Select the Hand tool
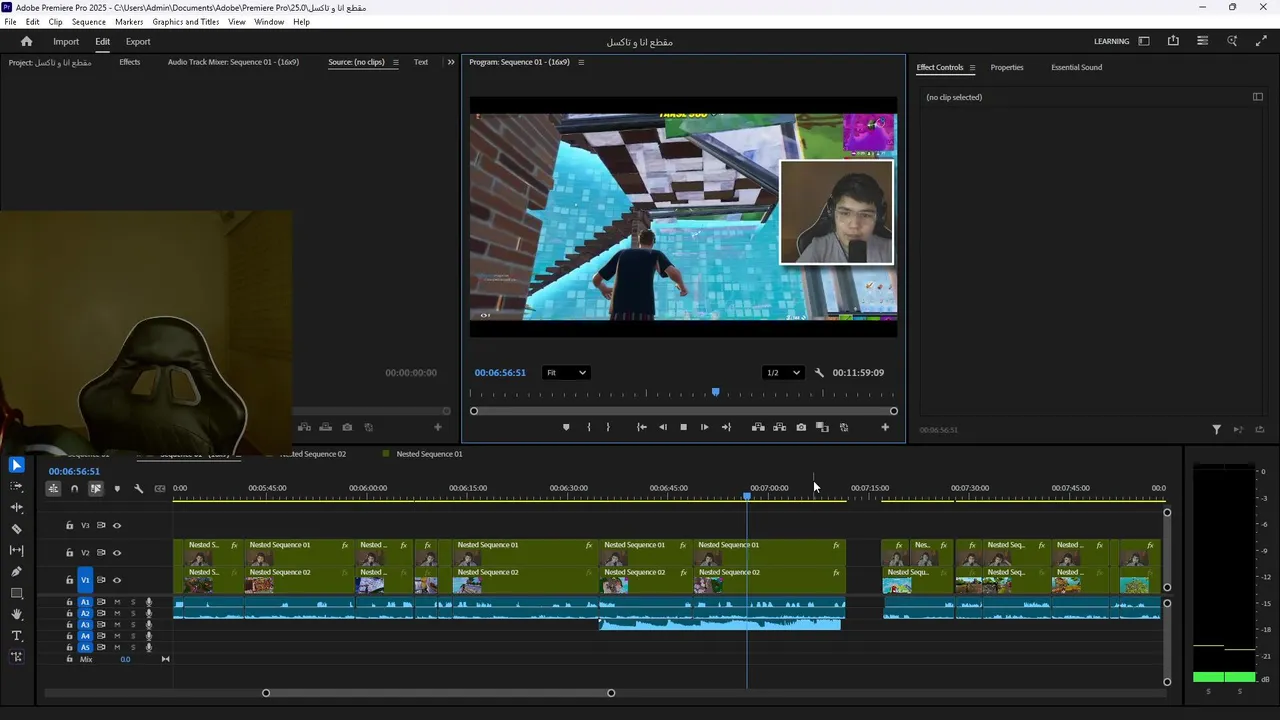 coord(16,614)
